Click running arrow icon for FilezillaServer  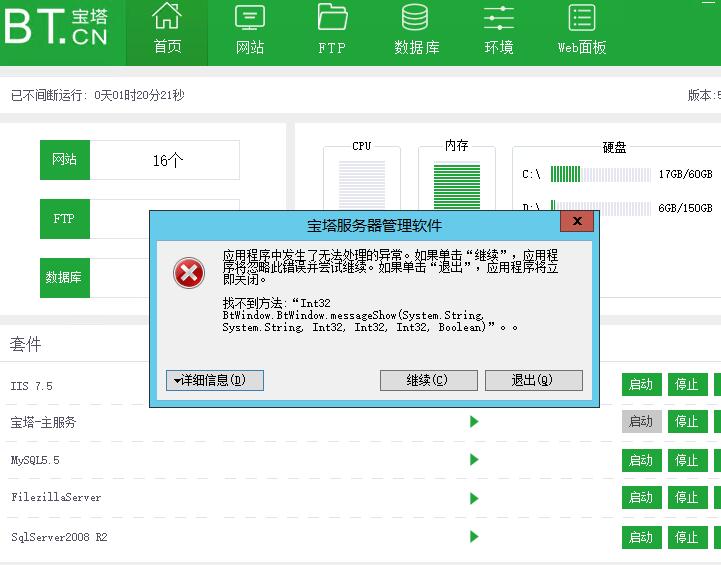tap(475, 498)
